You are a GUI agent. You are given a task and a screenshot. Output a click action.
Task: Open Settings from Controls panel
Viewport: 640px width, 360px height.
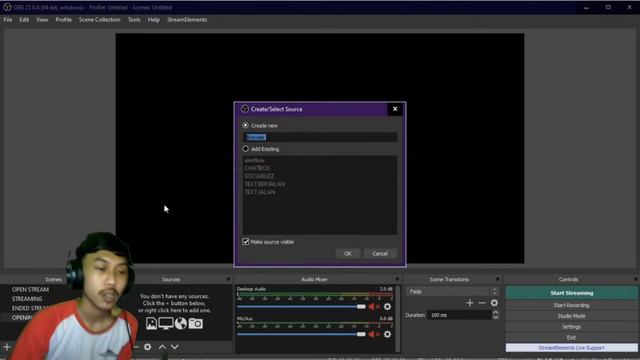571,327
